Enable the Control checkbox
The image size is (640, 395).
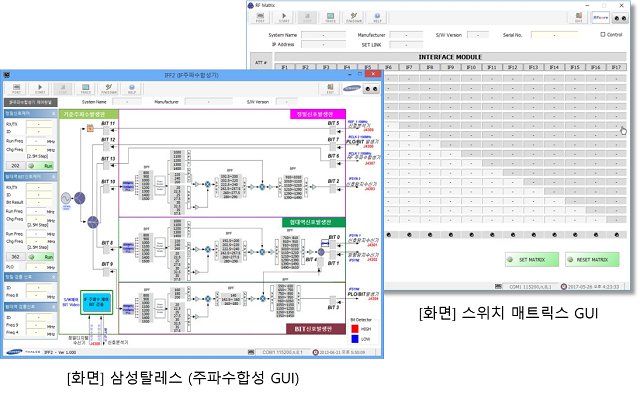pos(603,35)
